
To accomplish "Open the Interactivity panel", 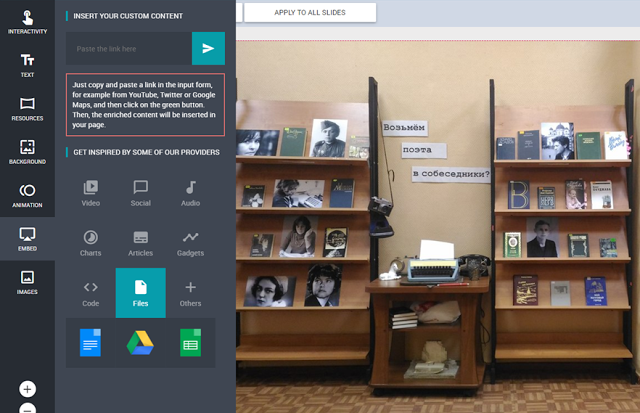I will tap(27, 22).
